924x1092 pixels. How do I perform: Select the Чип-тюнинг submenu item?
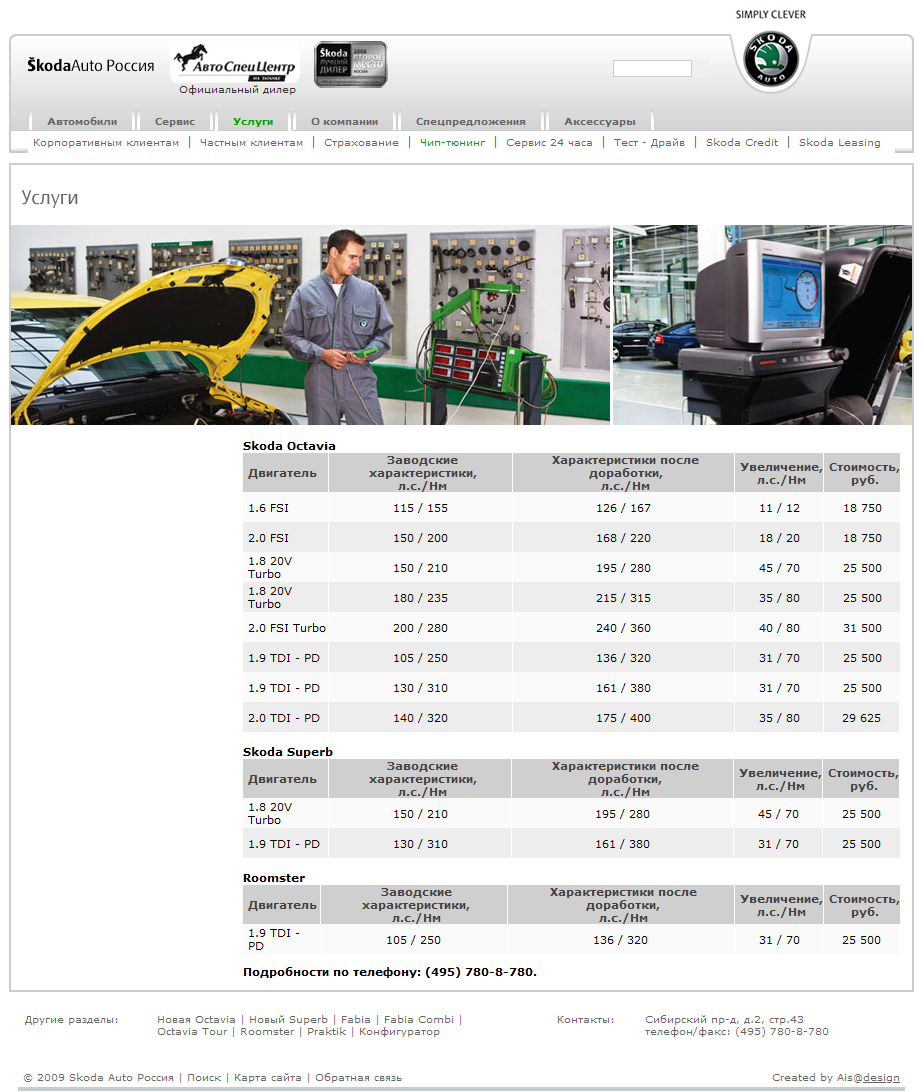(453, 142)
